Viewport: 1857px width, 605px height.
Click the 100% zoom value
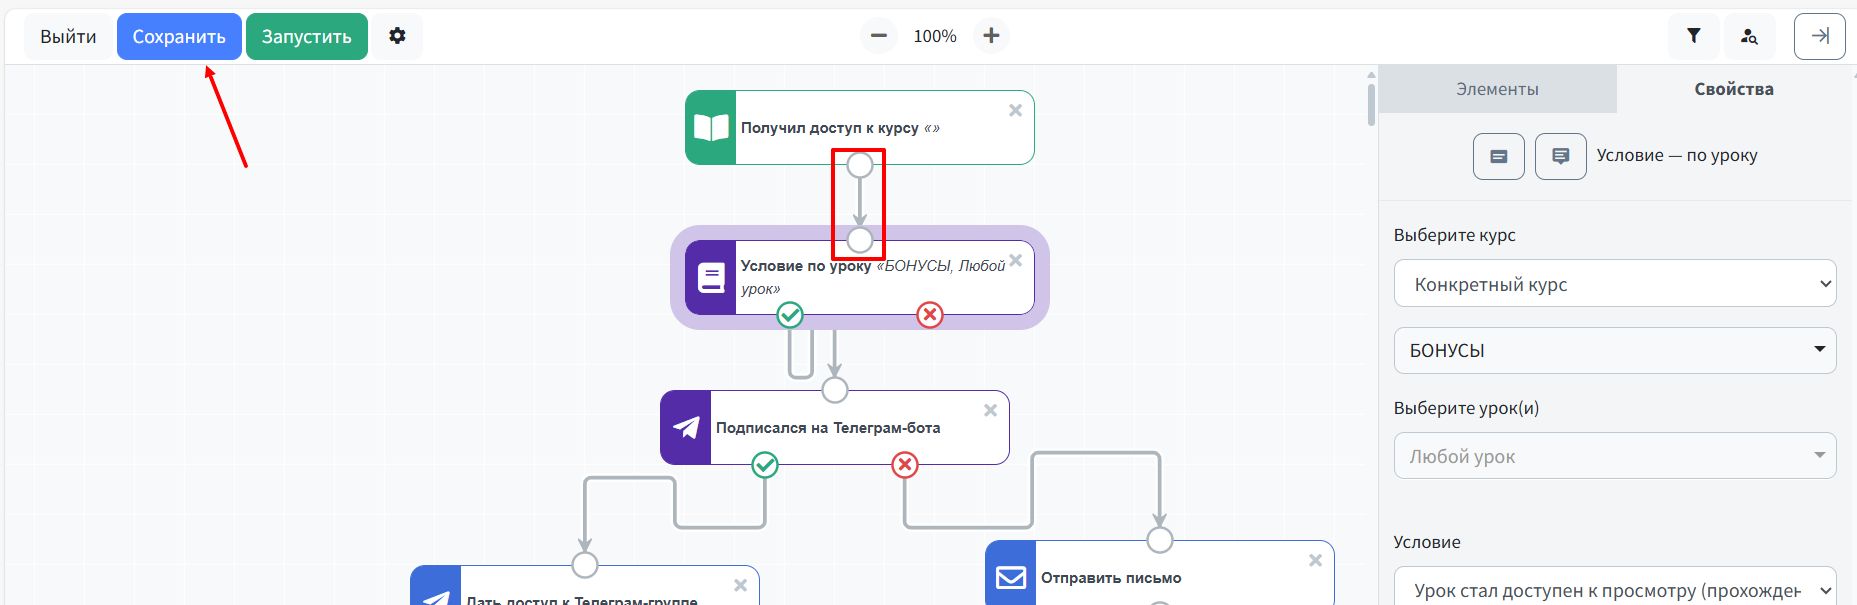tap(935, 36)
